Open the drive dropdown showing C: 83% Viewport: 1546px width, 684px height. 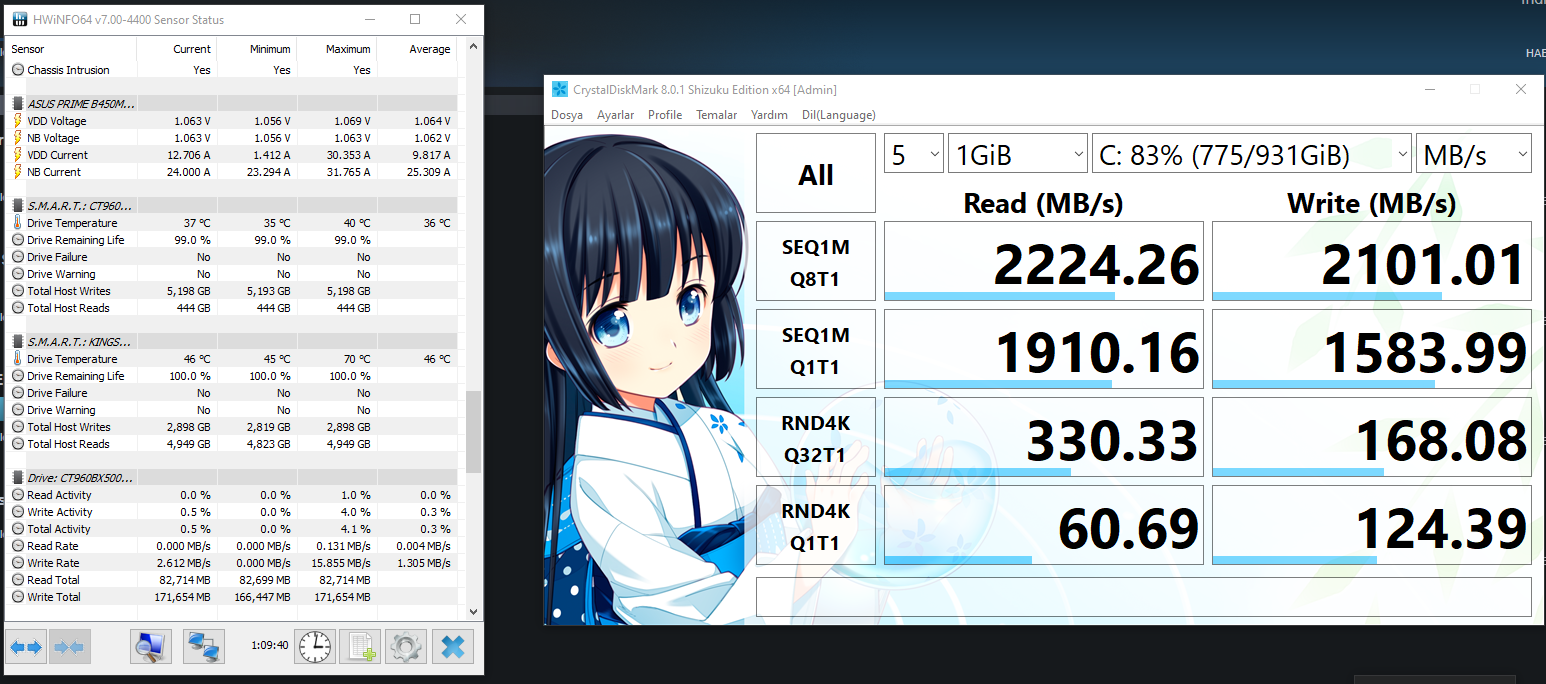pos(1251,155)
